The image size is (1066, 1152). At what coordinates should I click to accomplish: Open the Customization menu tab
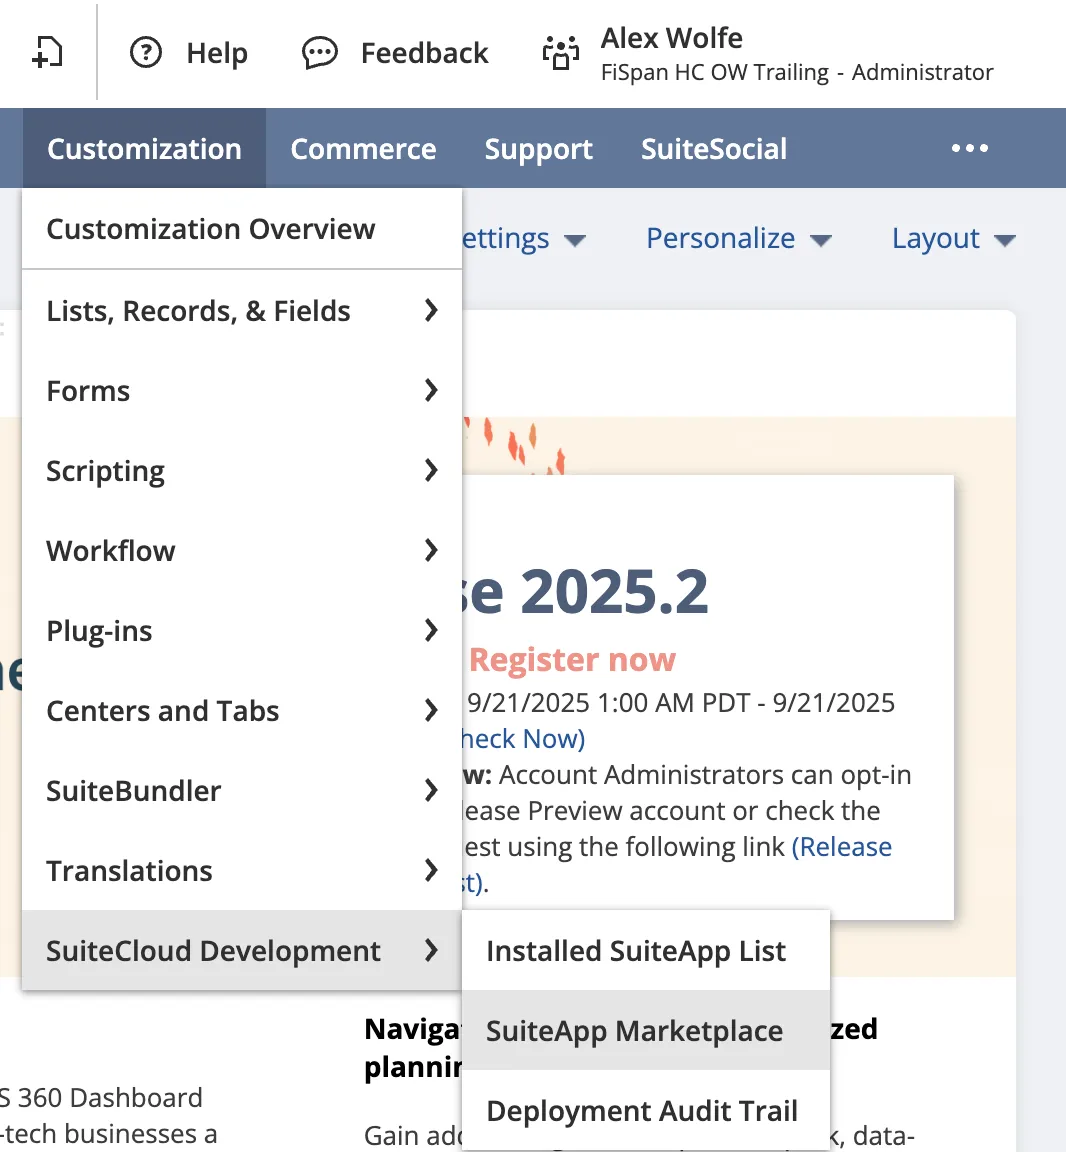(144, 148)
